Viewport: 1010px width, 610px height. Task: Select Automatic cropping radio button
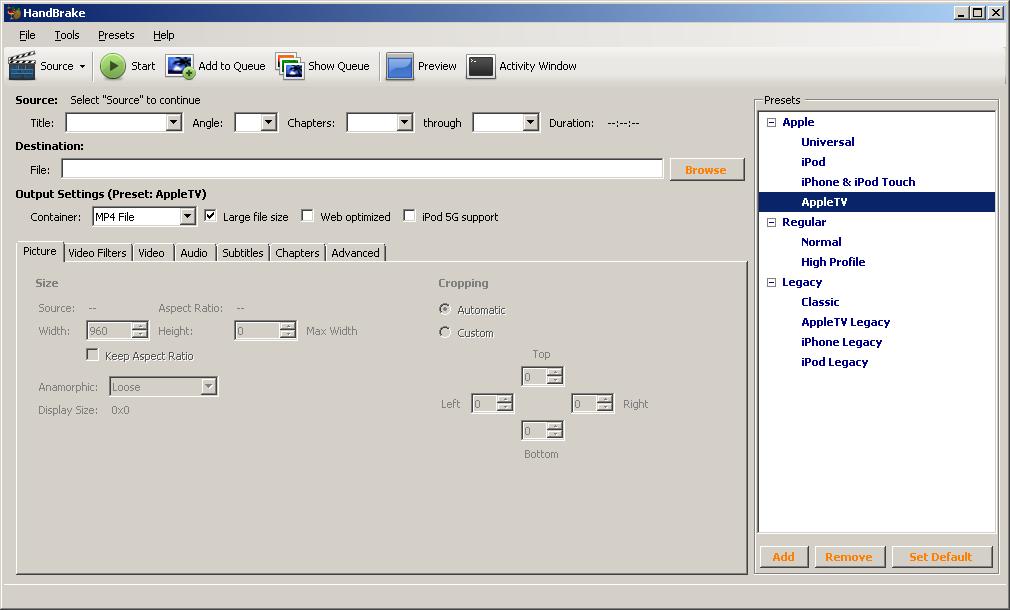tap(444, 309)
